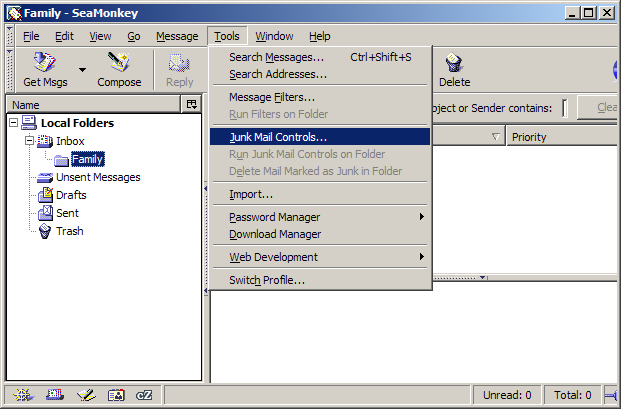
Task: Select Message Filters in the Tools menu
Action: click(272, 97)
